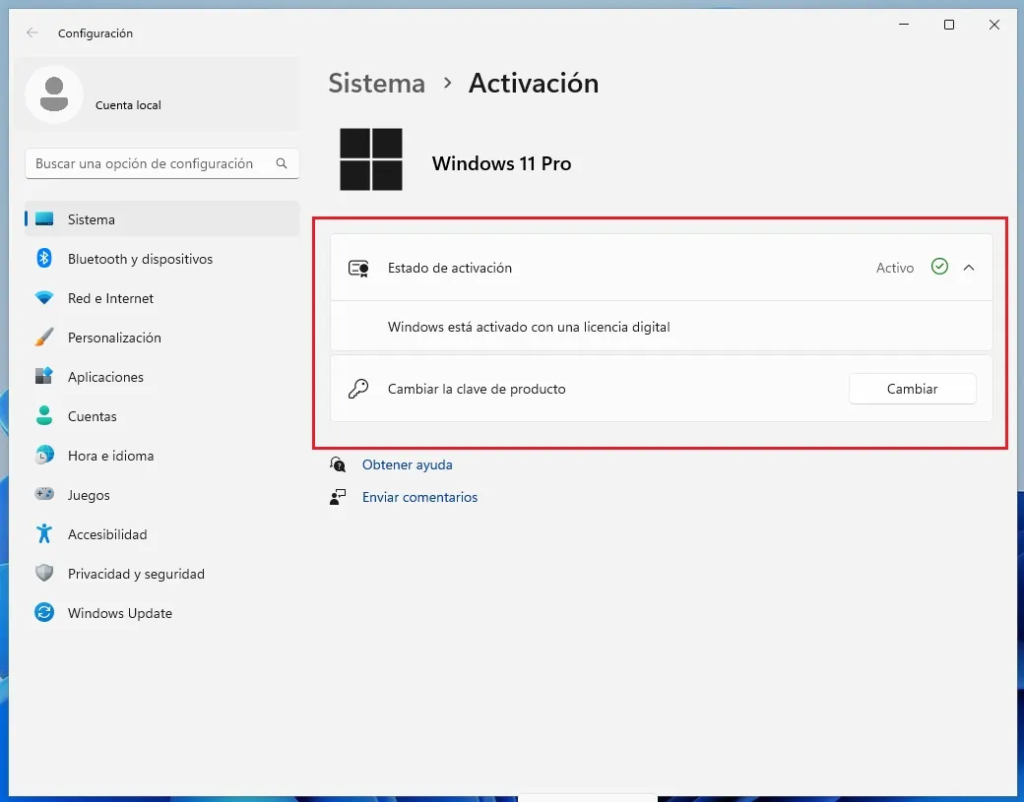Click the Accesibilidad figure icon
The width and height of the screenshot is (1024, 802).
pos(44,534)
